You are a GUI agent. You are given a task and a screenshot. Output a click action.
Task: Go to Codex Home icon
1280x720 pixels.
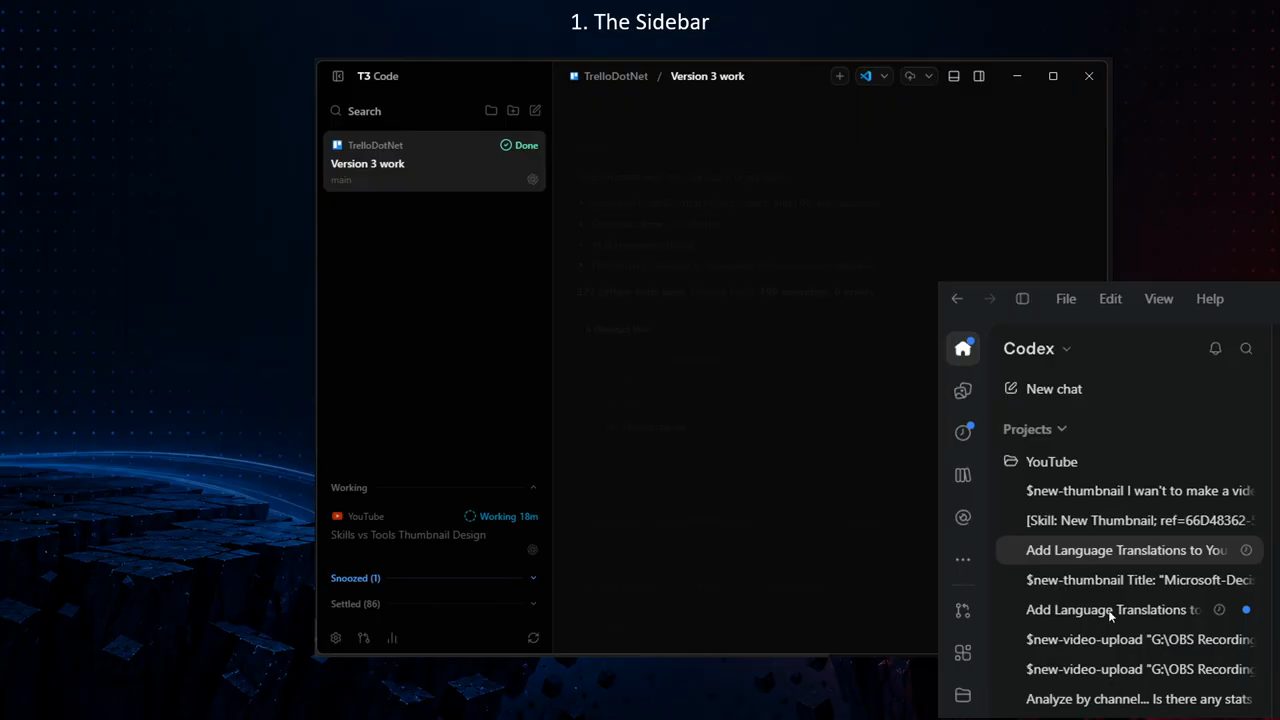(x=963, y=348)
